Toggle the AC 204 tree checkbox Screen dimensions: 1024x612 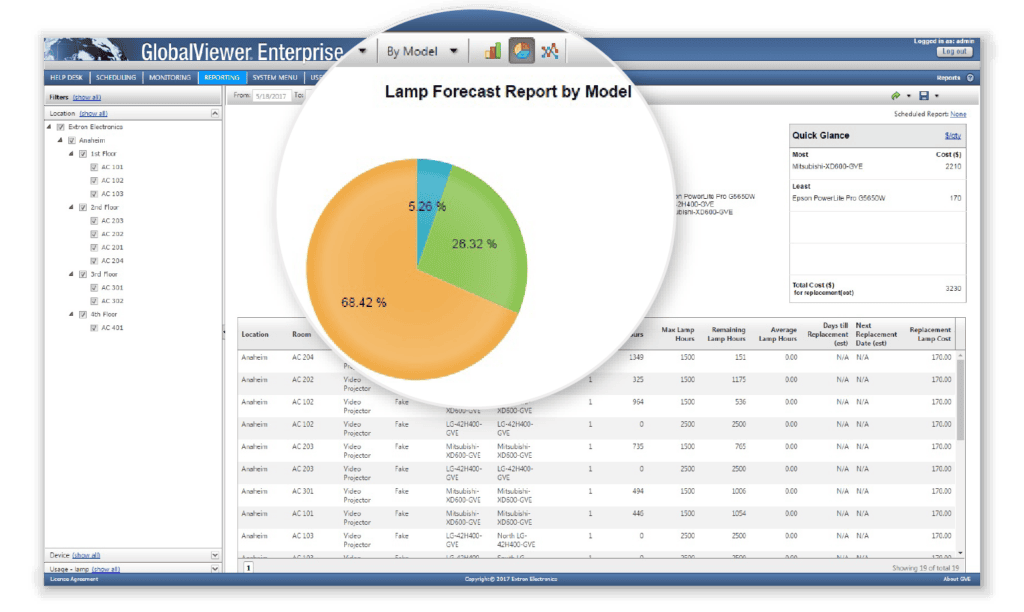click(94, 261)
